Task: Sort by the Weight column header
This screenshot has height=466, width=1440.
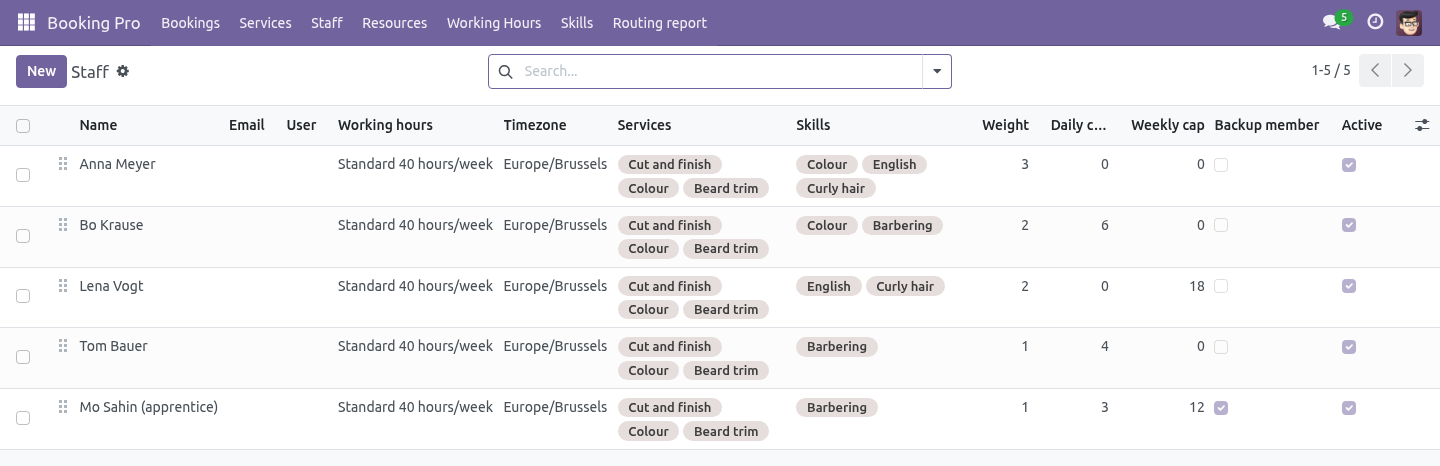Action: click(x=1005, y=125)
